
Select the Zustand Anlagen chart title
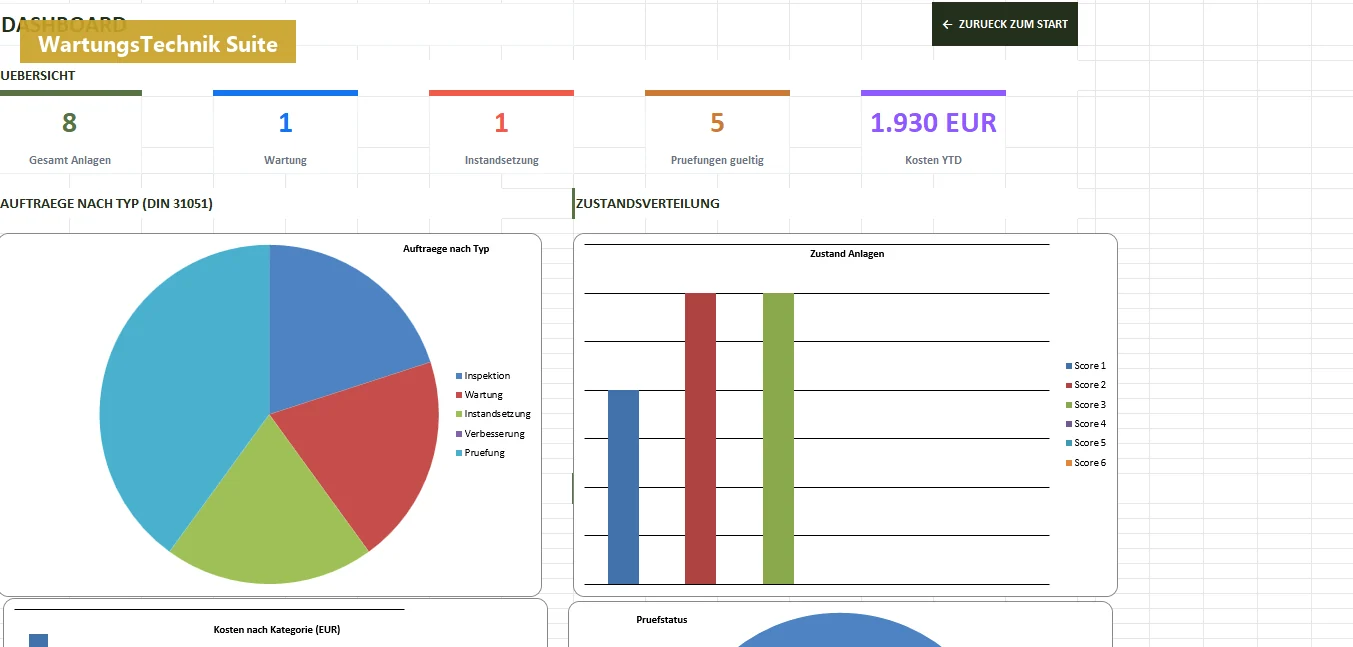[x=847, y=254]
